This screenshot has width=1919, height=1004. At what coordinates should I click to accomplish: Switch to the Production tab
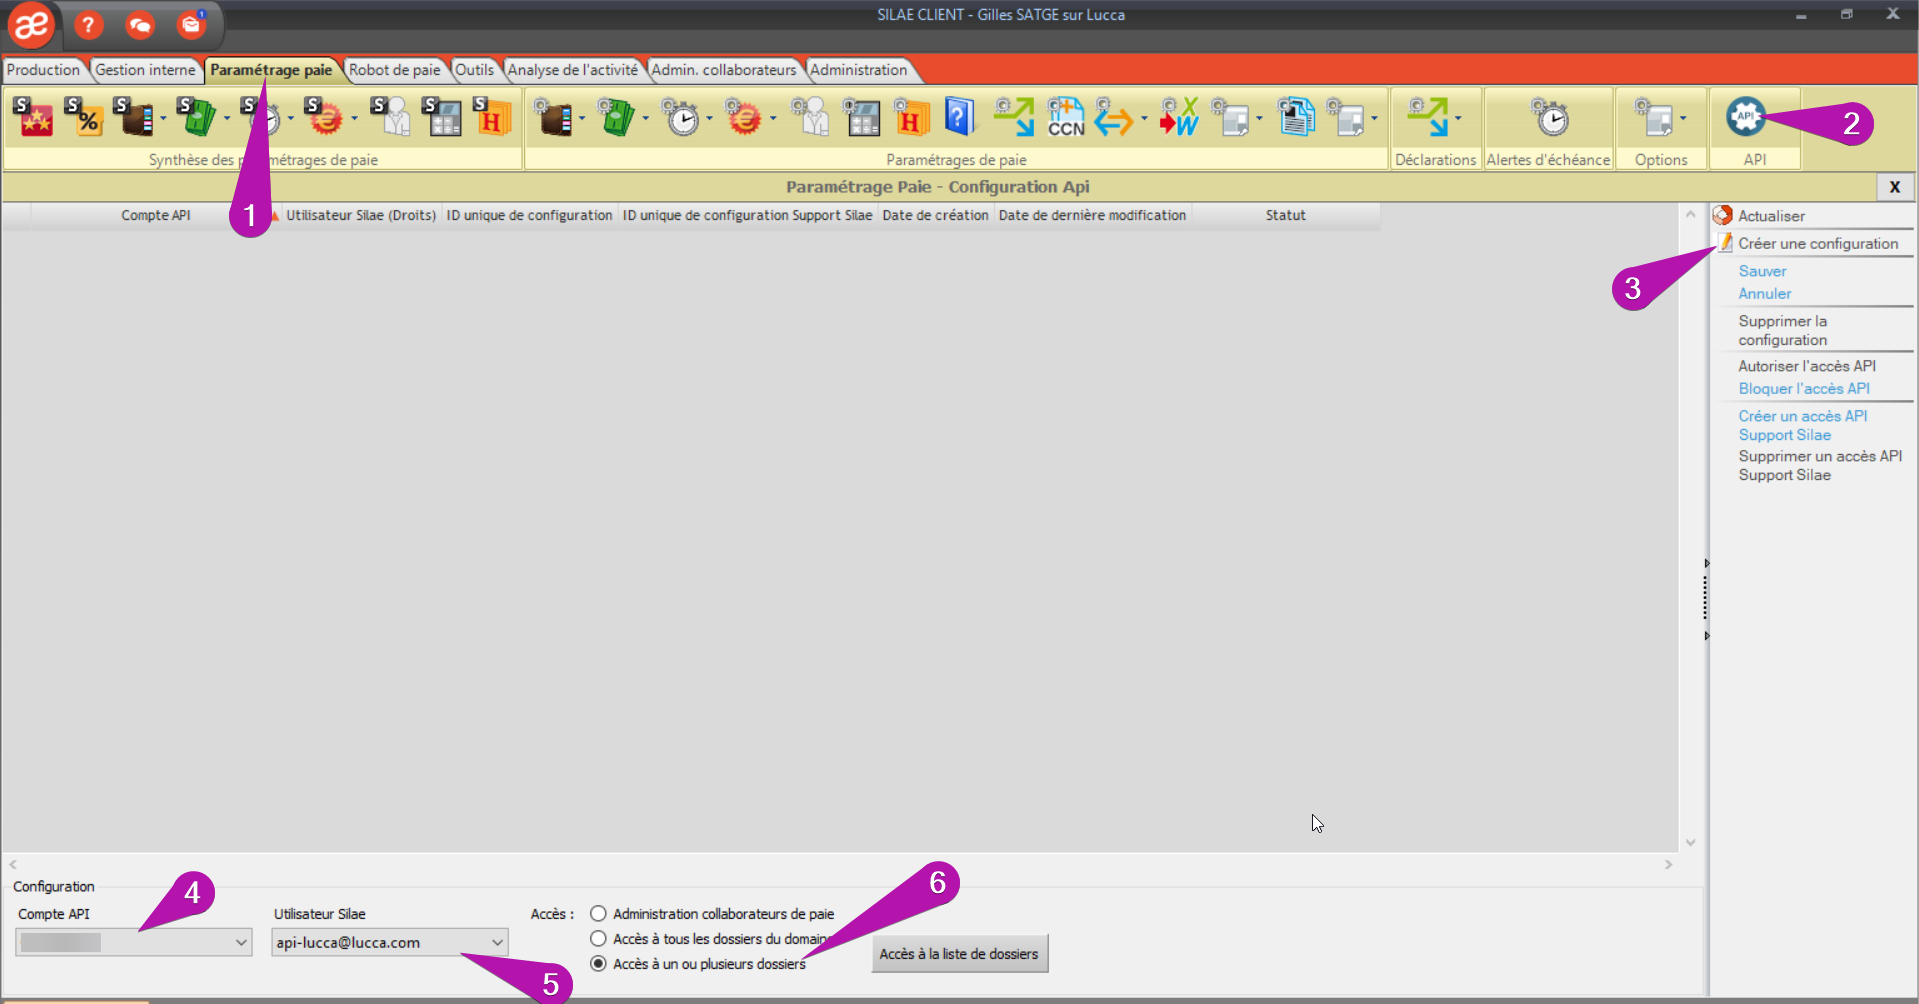click(x=43, y=70)
